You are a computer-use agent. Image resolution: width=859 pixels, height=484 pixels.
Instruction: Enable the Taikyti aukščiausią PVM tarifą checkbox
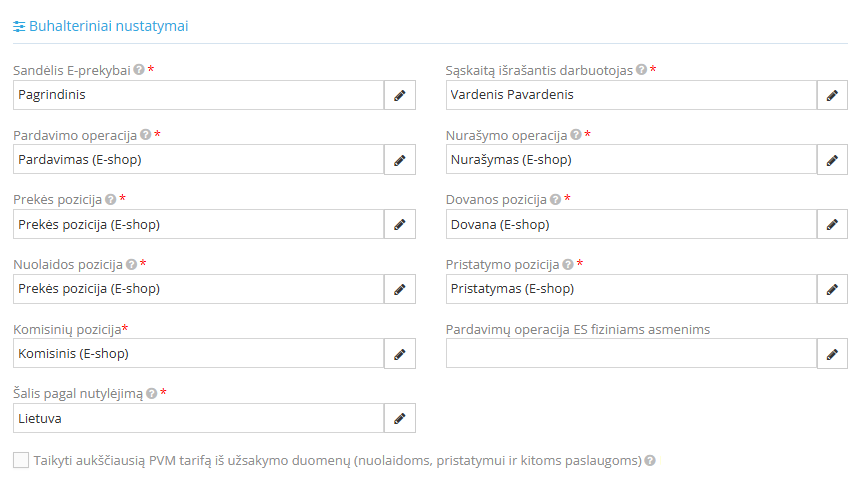pos(21,460)
